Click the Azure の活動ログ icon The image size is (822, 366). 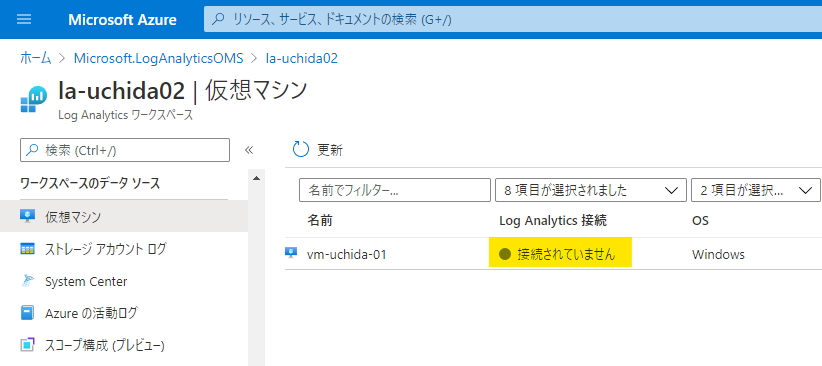pos(27,314)
